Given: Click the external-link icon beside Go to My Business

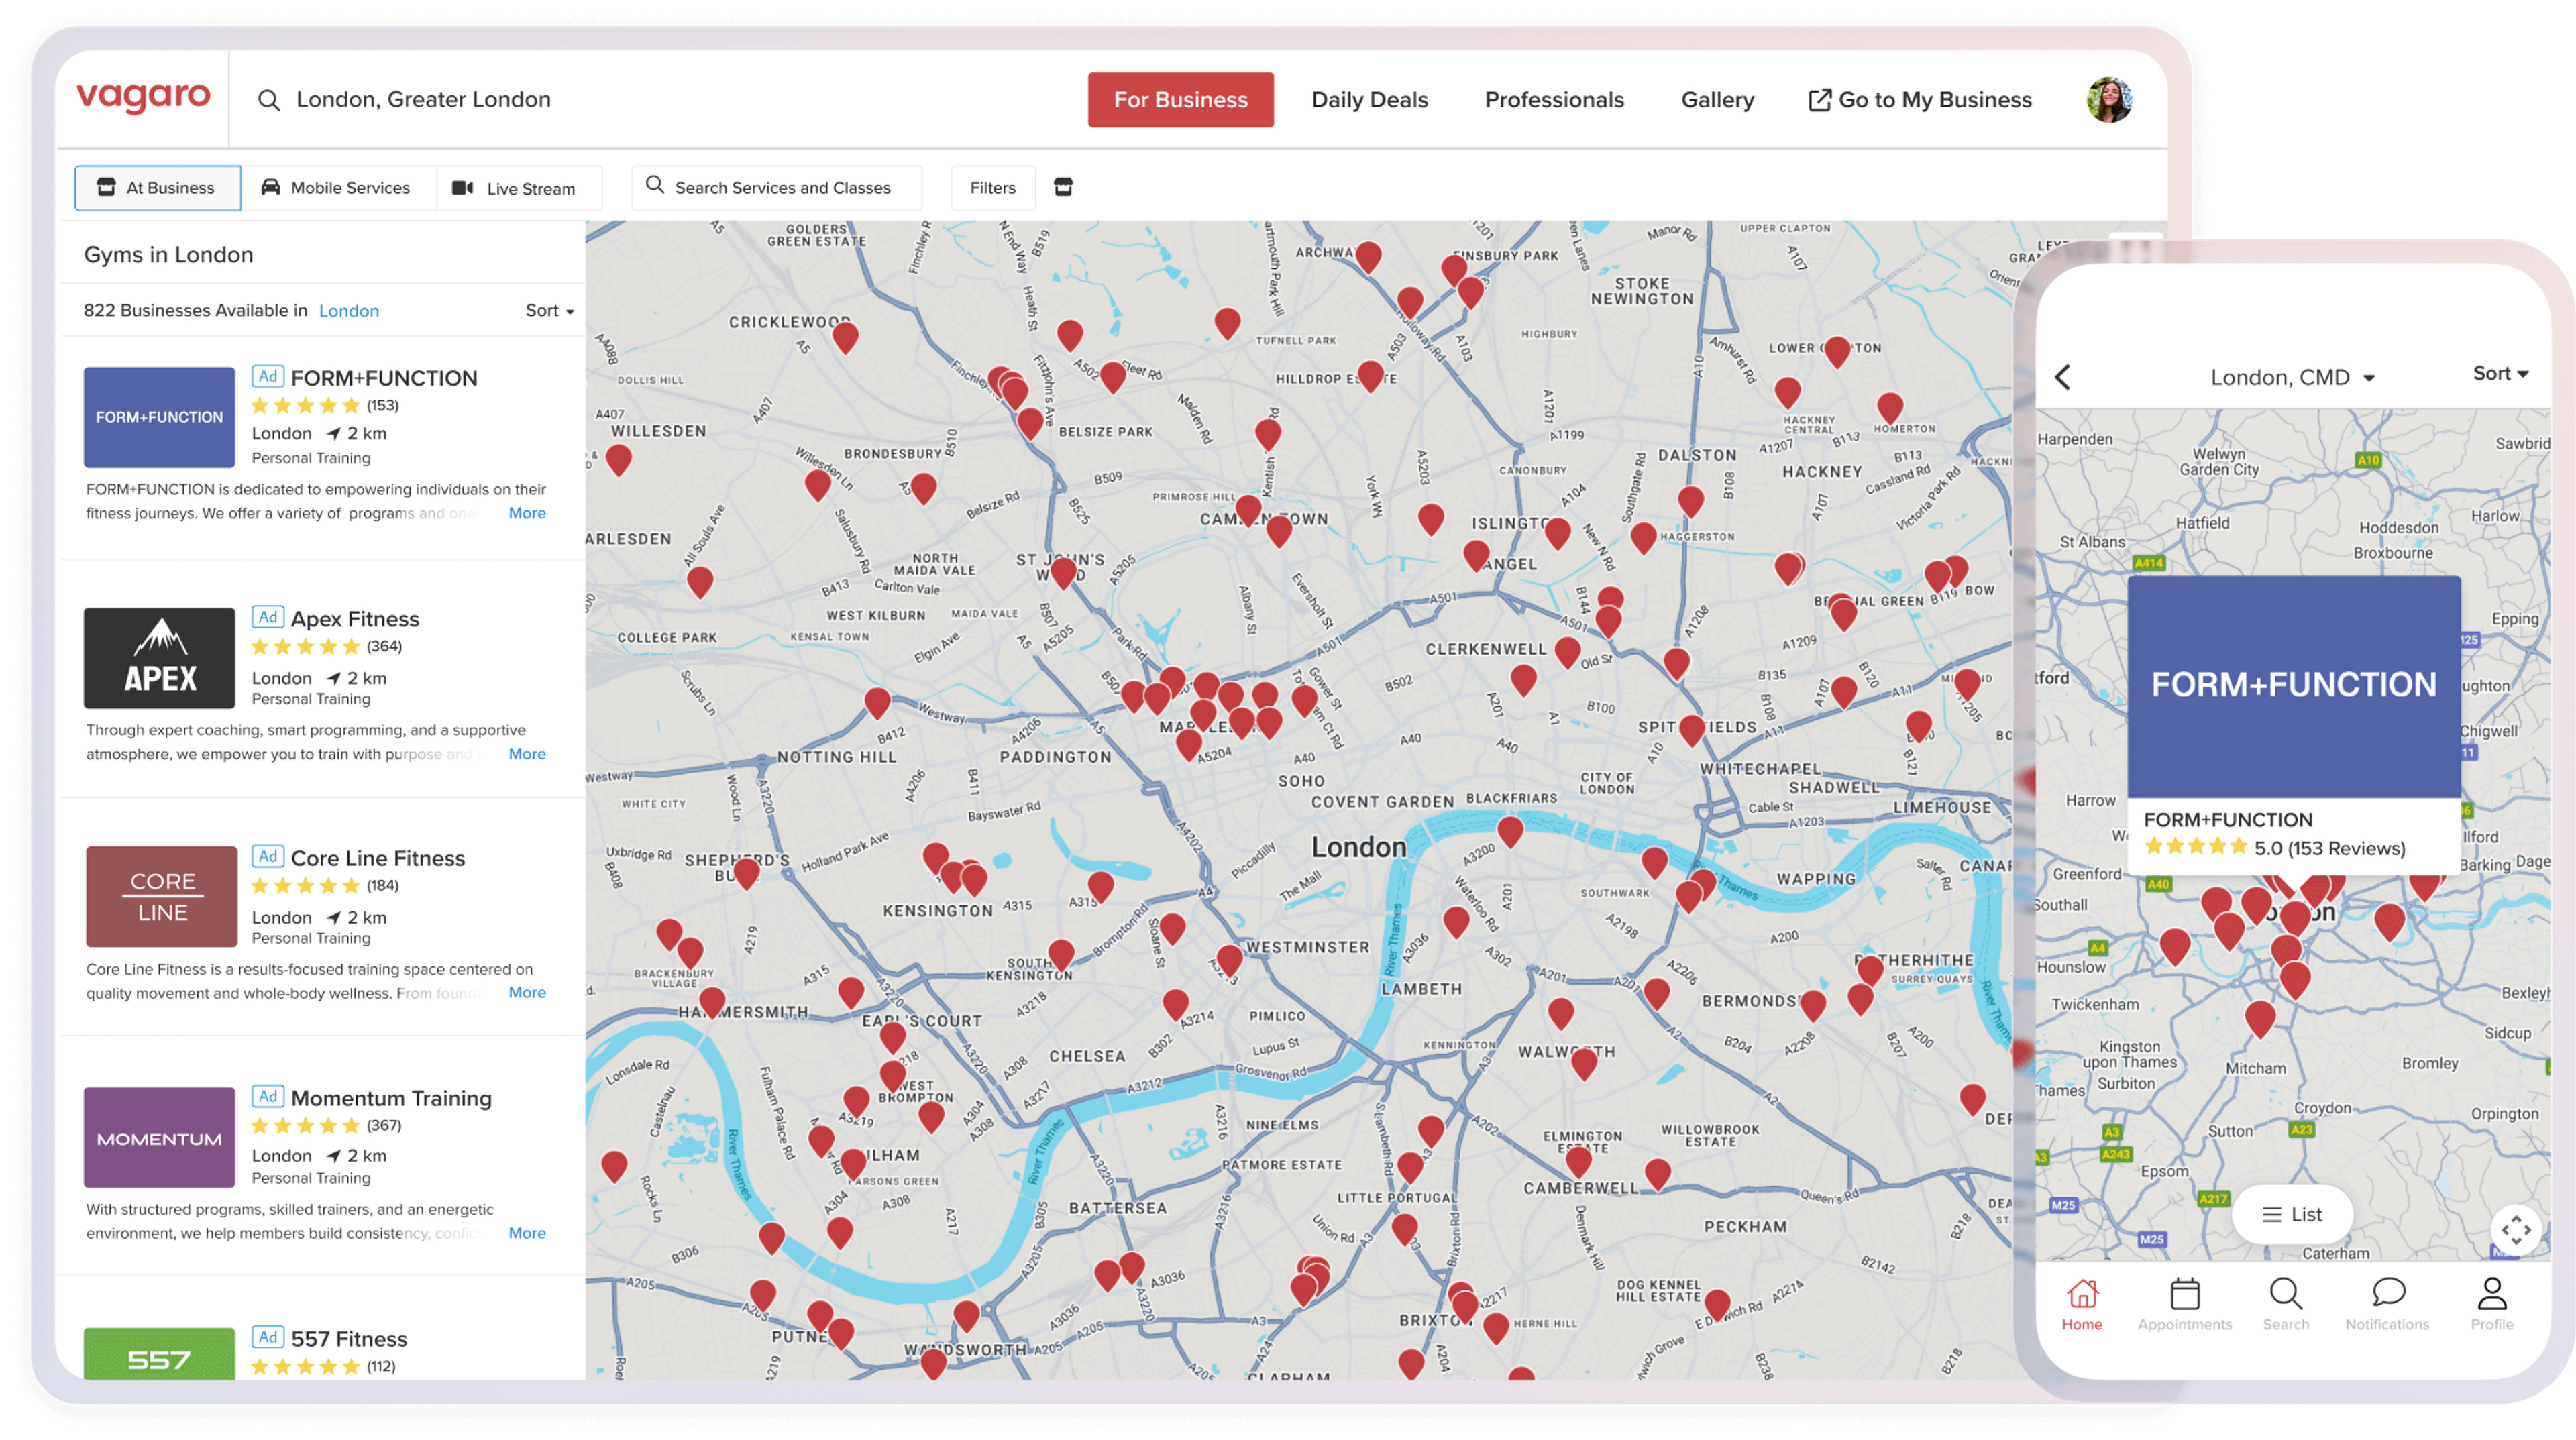Looking at the screenshot, I should [1819, 100].
